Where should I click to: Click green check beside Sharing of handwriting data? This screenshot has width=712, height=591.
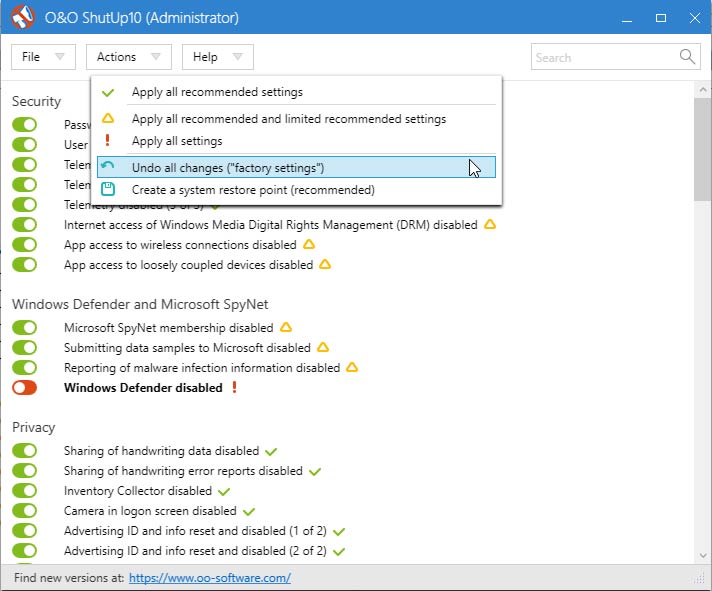coord(271,452)
